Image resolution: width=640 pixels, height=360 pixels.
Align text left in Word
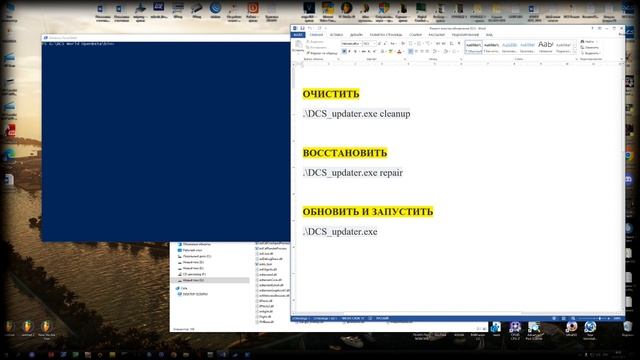coord(411,51)
